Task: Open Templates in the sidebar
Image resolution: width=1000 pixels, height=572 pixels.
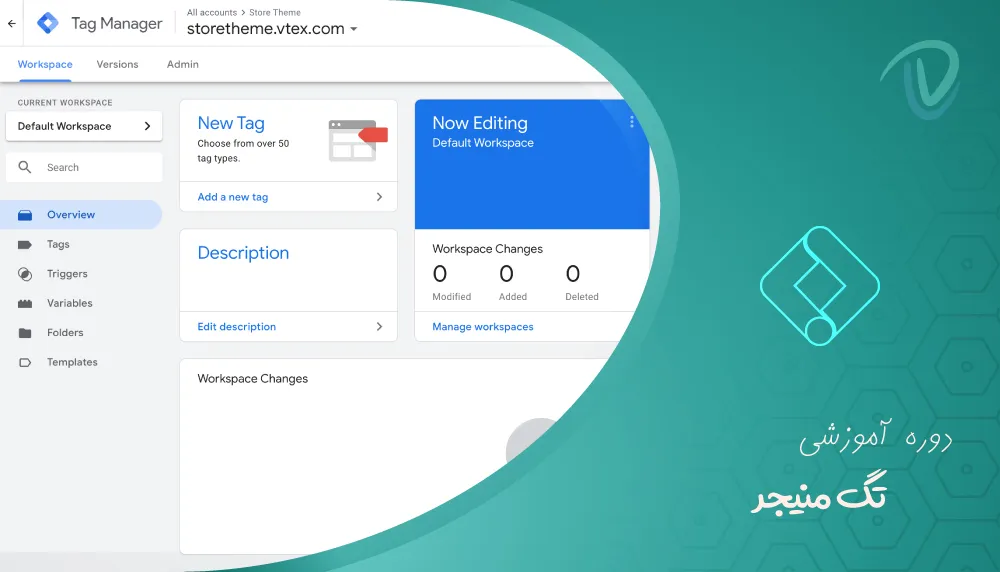Action: click(72, 362)
